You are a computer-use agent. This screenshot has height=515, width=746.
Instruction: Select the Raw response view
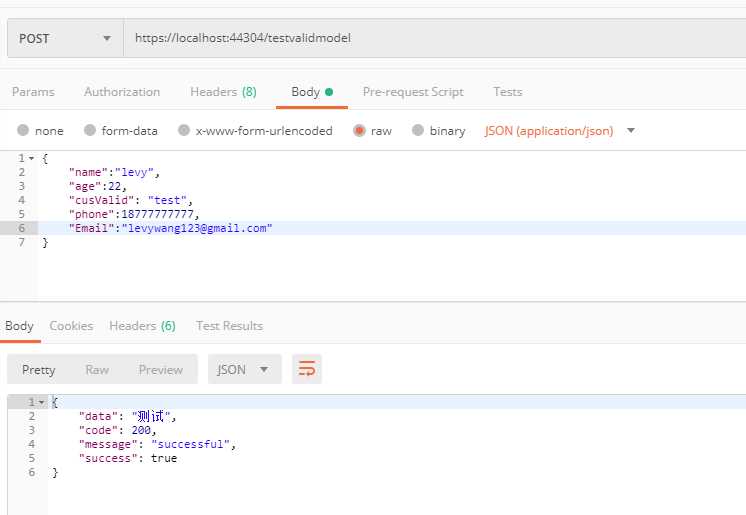[x=97, y=370]
